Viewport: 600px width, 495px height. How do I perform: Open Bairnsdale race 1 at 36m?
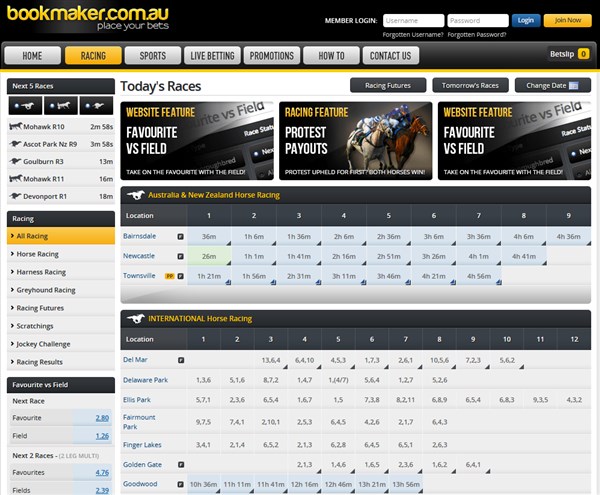tap(209, 236)
